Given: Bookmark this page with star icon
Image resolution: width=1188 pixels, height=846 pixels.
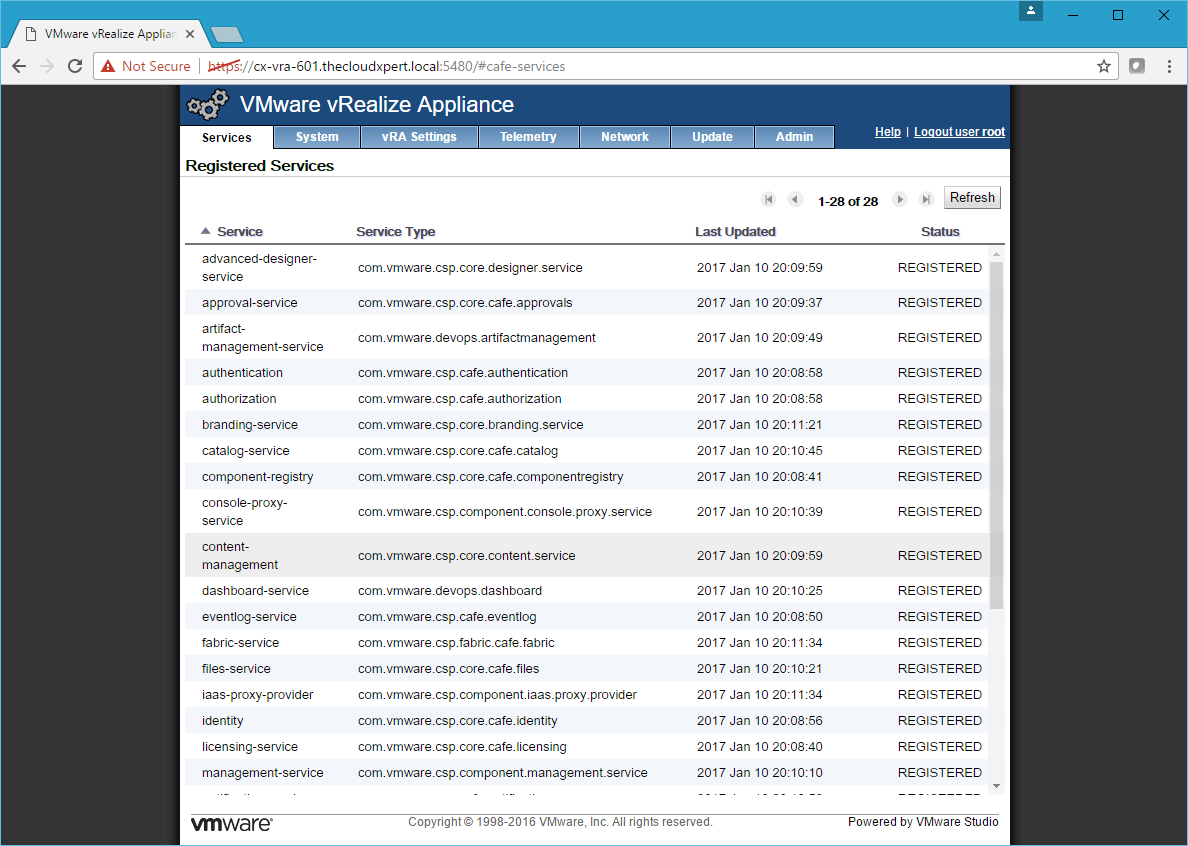Looking at the screenshot, I should click(x=1104, y=66).
